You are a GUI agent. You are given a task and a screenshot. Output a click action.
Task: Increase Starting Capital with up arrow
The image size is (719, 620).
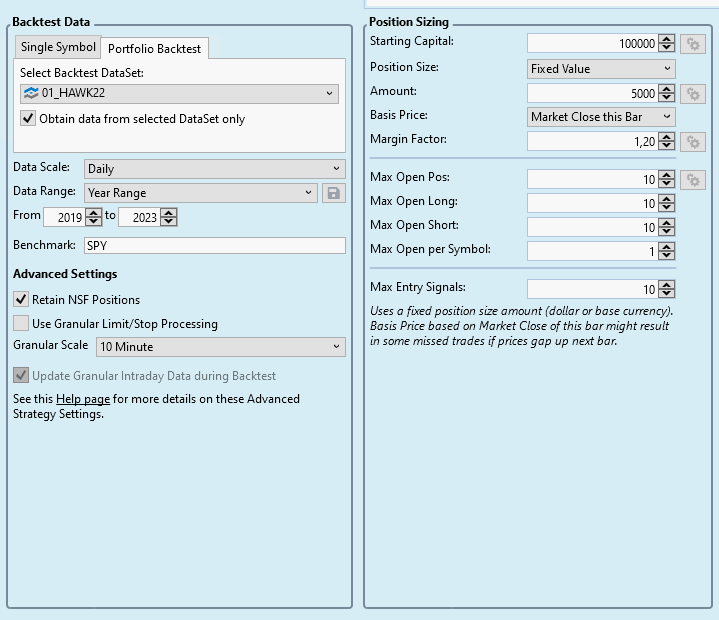(x=667, y=39)
